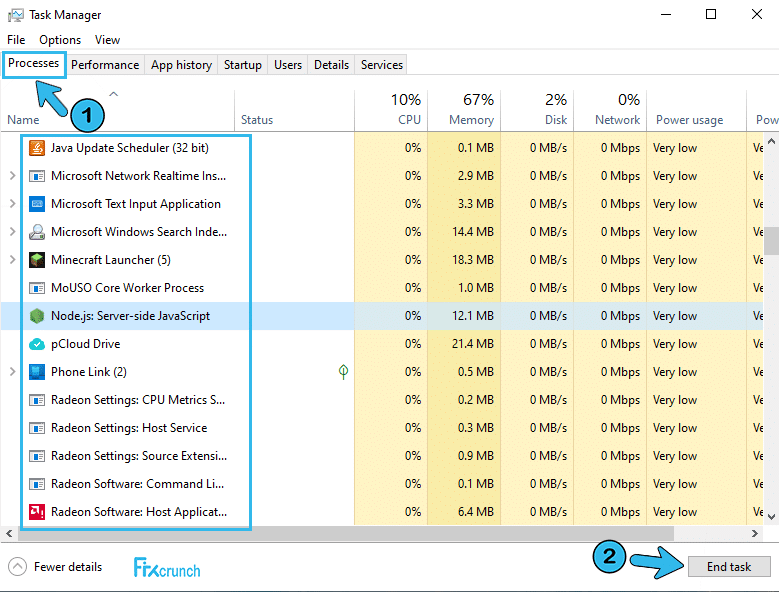Open the File menu
The image size is (779, 592).
click(x=16, y=40)
